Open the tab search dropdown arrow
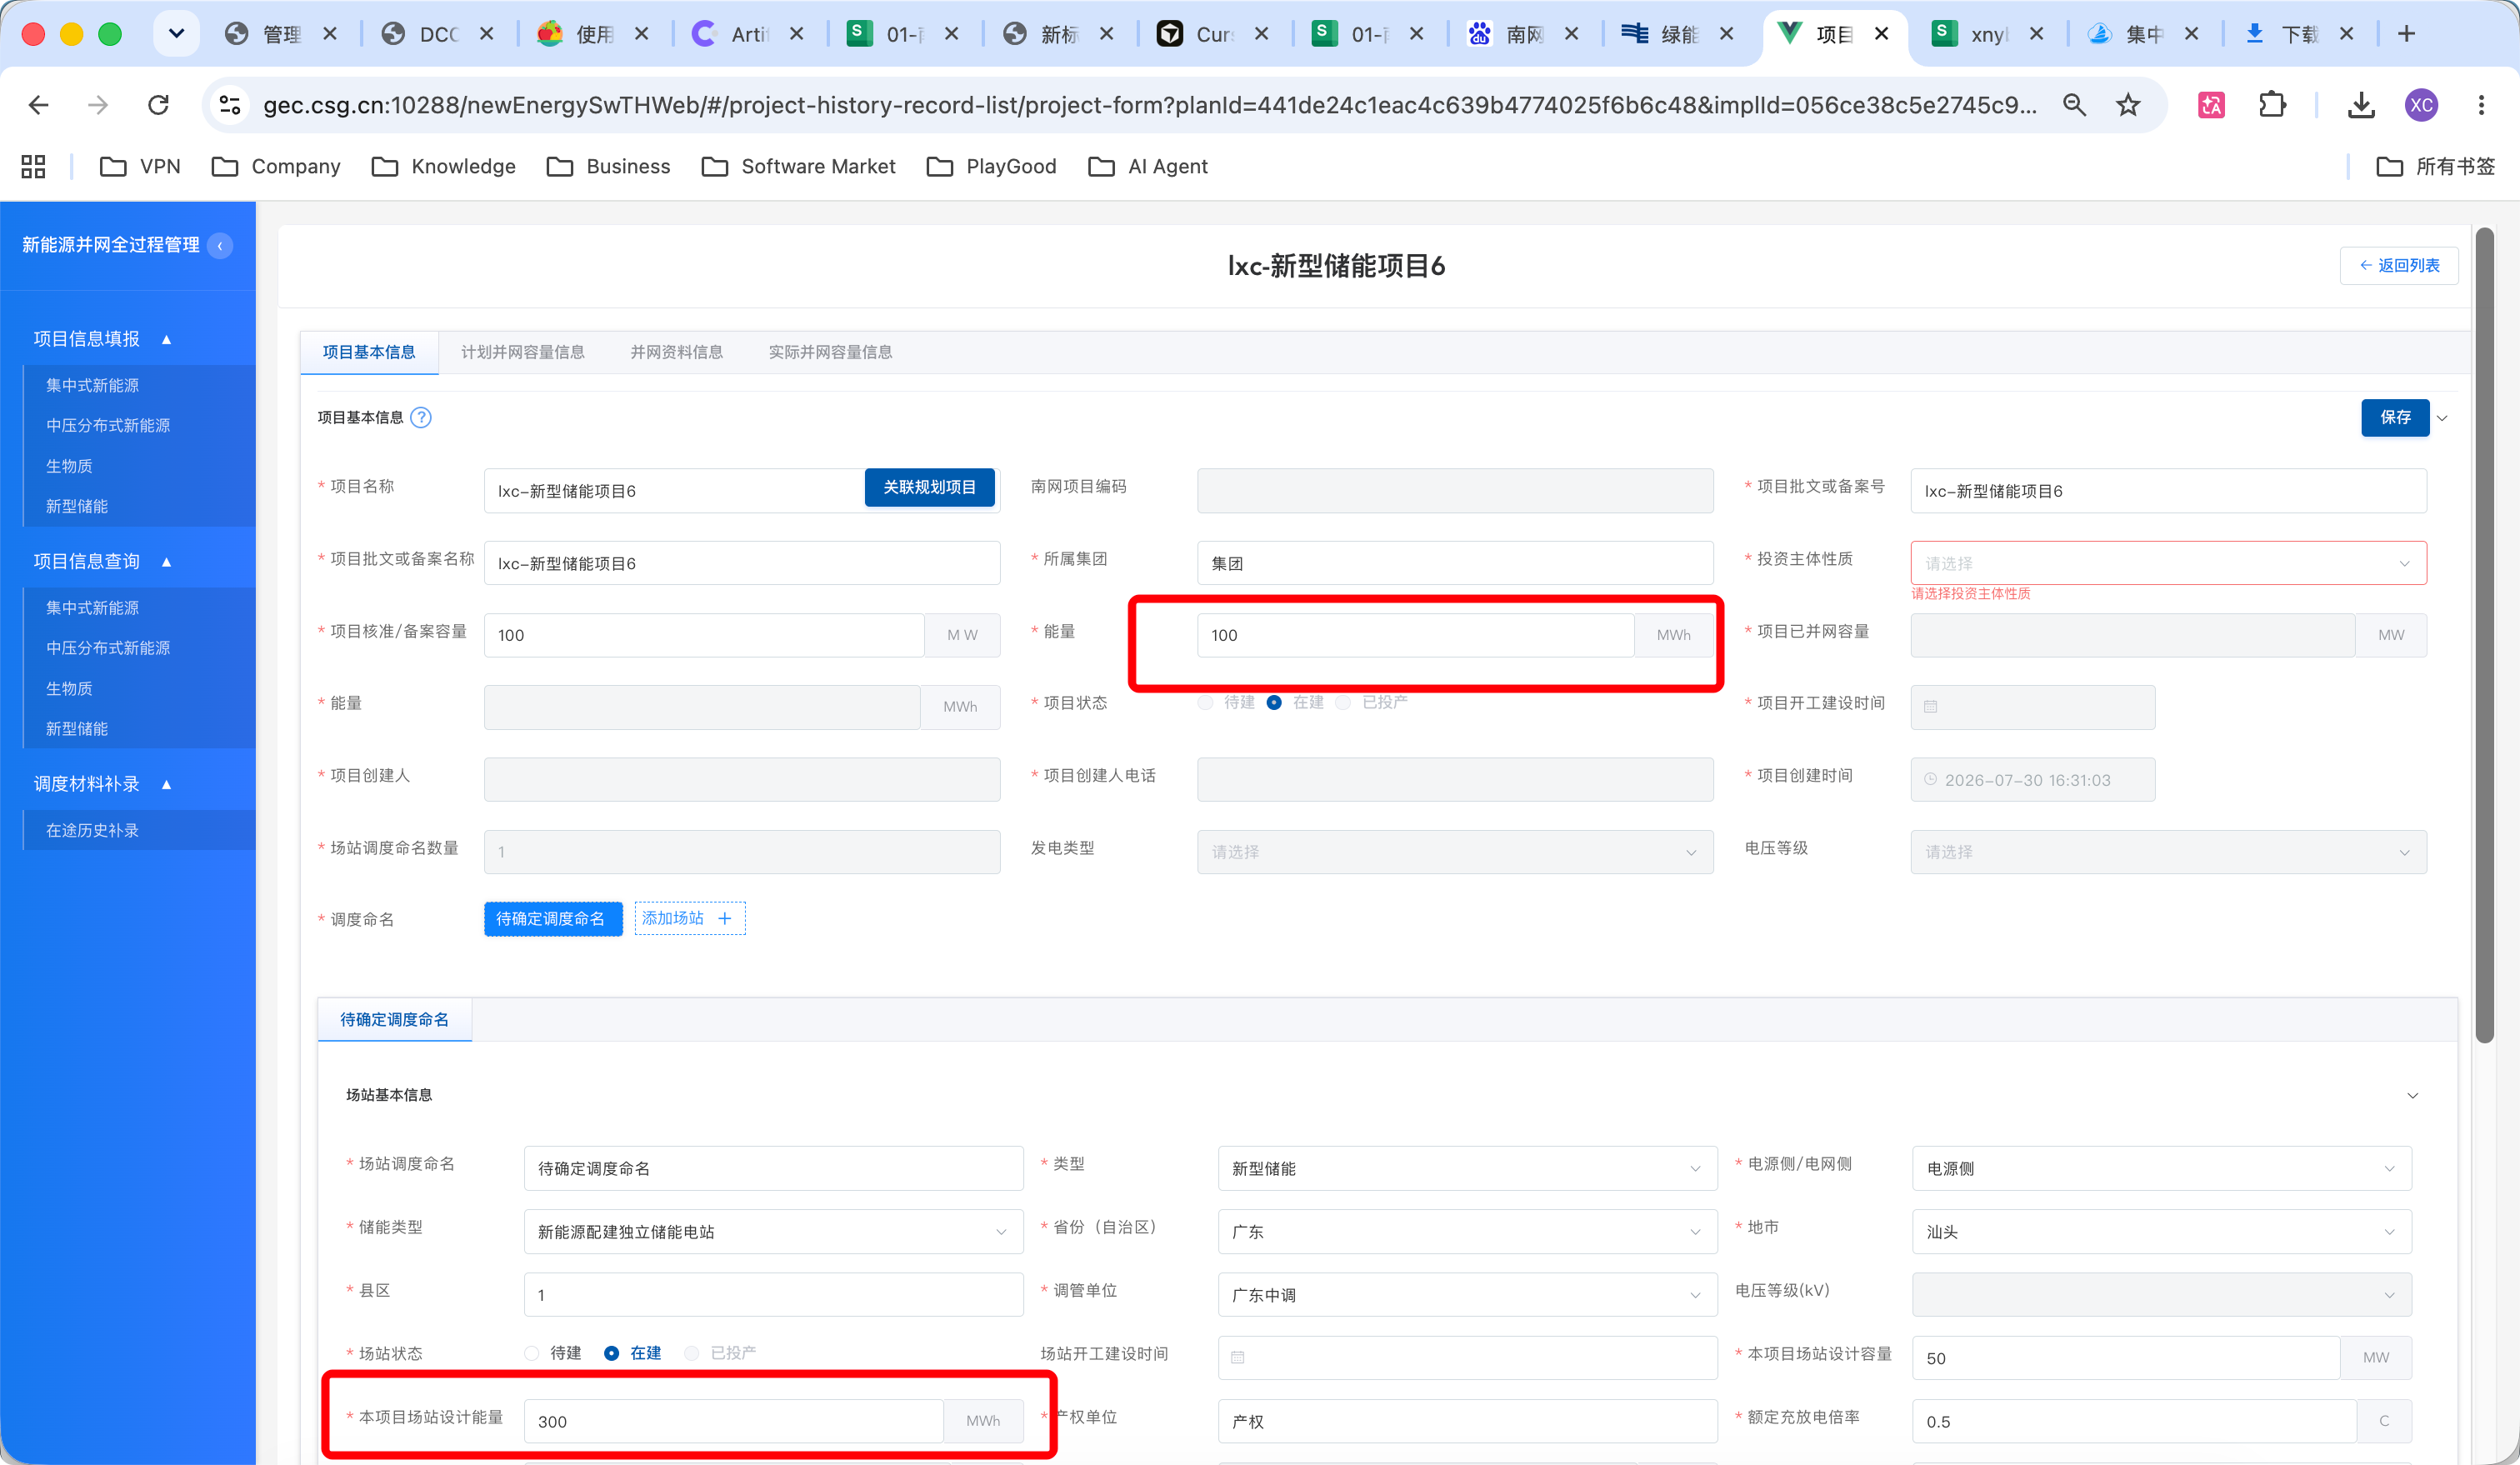This screenshot has width=2520, height=1465. pos(176,34)
